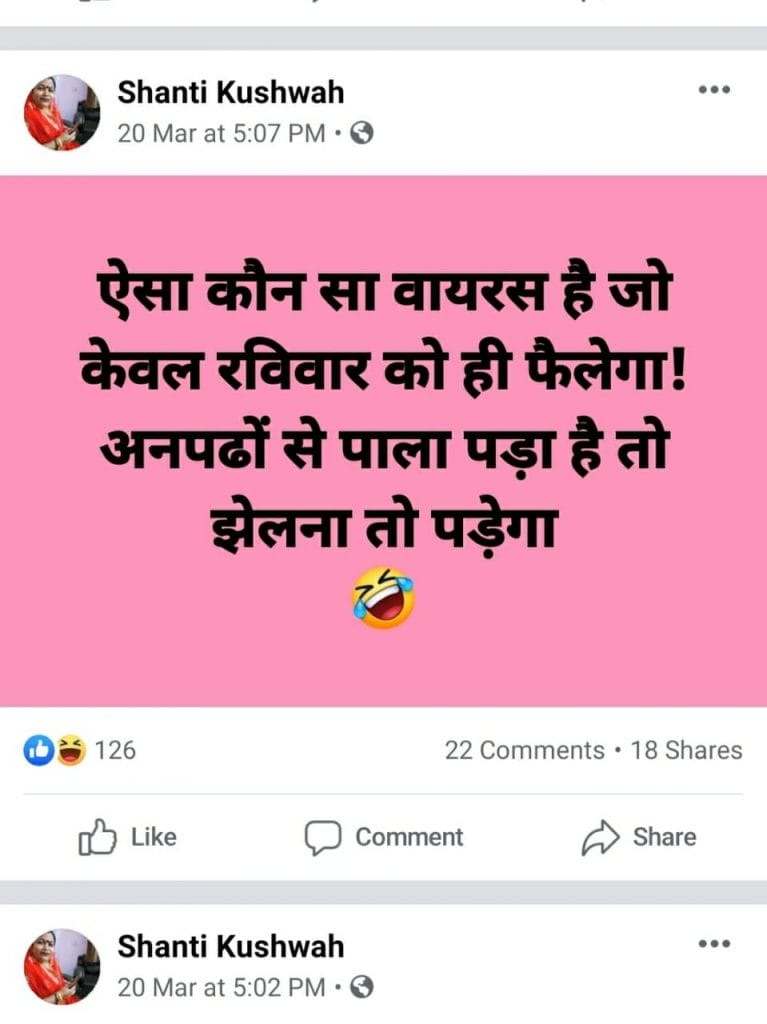Image resolution: width=767 pixels, height=1024 pixels.
Task: Open three-dot options menu on 5:02 PM post
Action: 714,944
